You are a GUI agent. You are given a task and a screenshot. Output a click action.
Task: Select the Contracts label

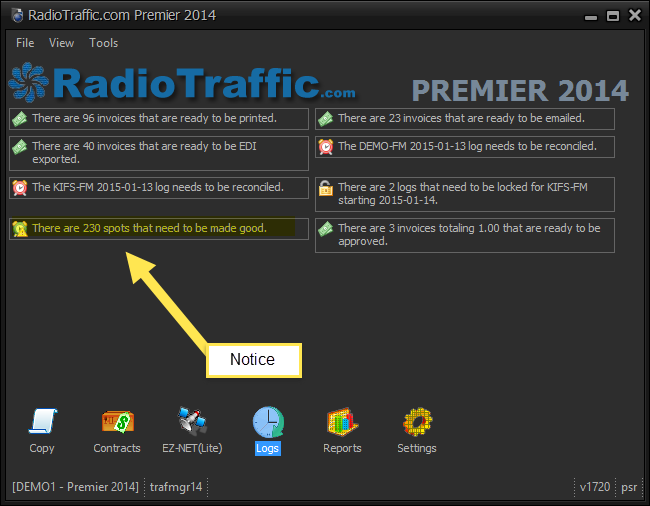[117, 448]
